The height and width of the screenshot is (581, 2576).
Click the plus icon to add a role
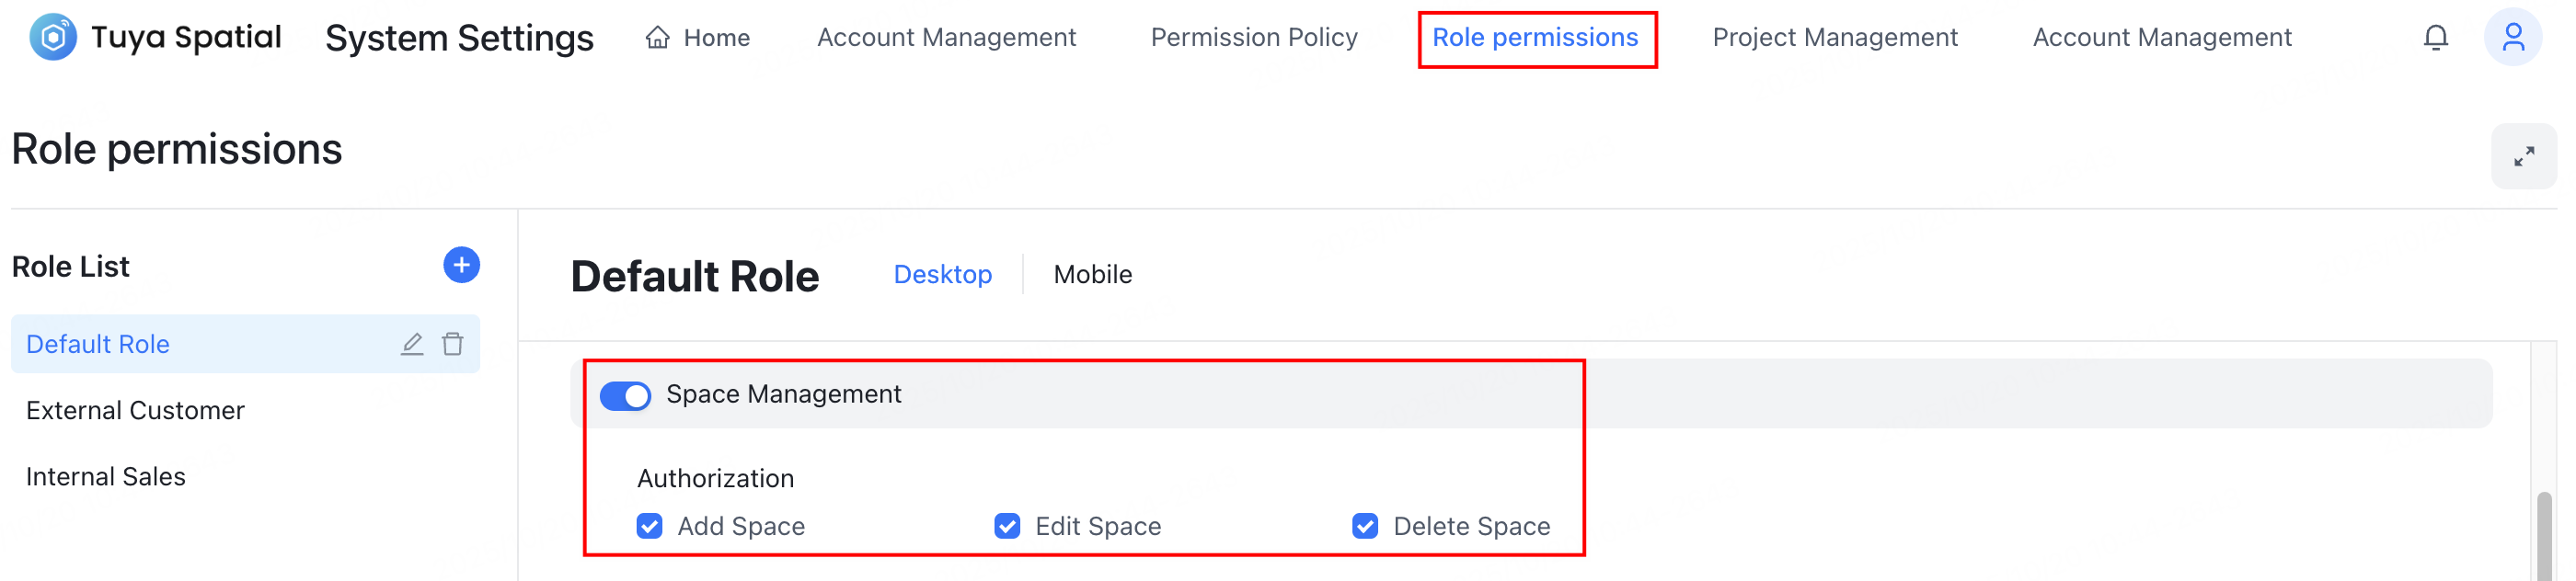coord(460,266)
